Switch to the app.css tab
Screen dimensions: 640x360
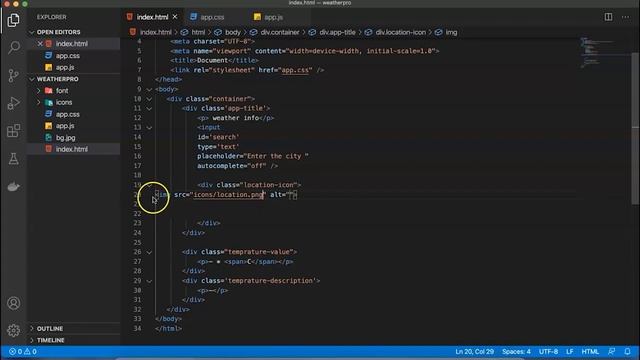212,17
